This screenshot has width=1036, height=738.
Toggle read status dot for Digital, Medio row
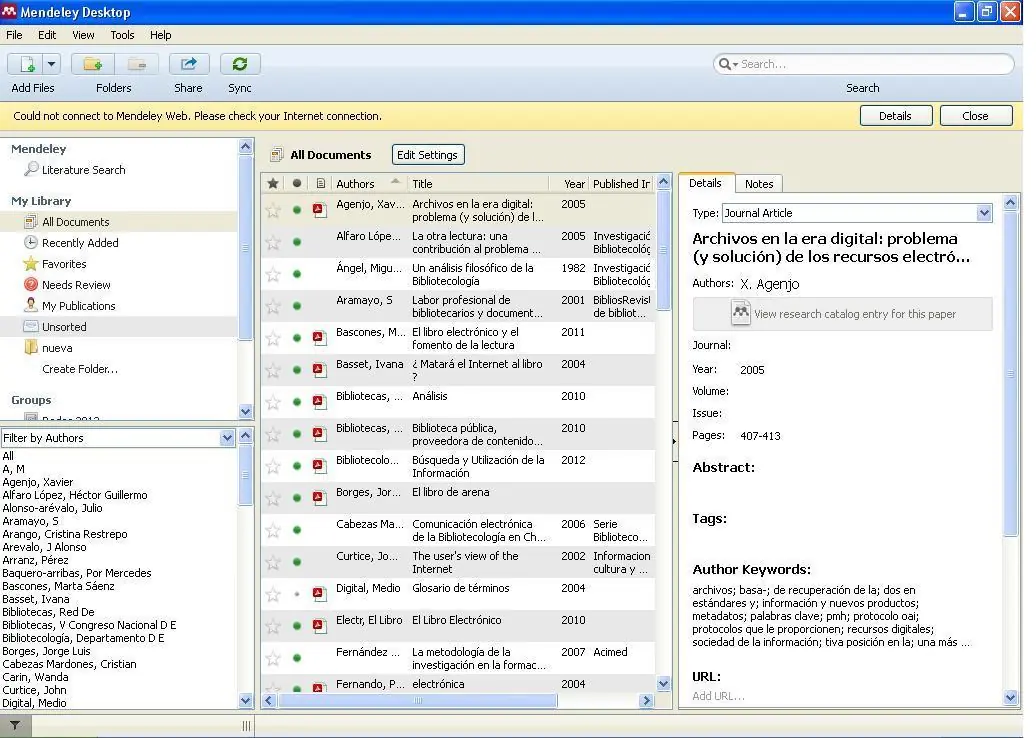point(297,595)
